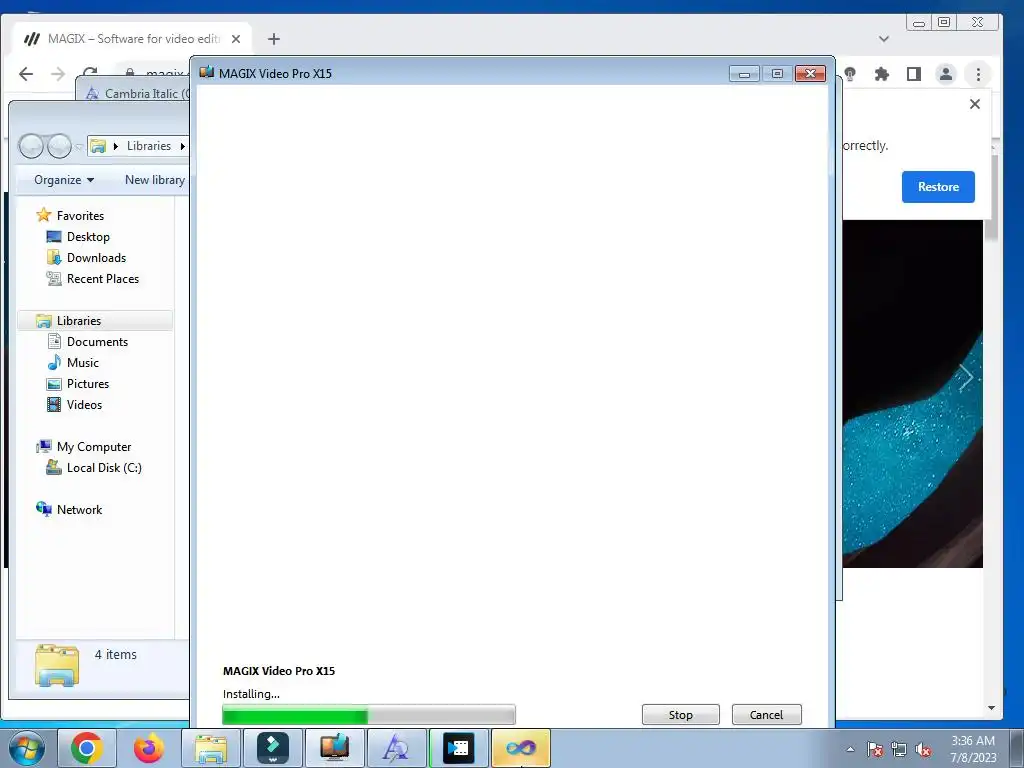Cancel the MAGIX installer

tap(766, 714)
